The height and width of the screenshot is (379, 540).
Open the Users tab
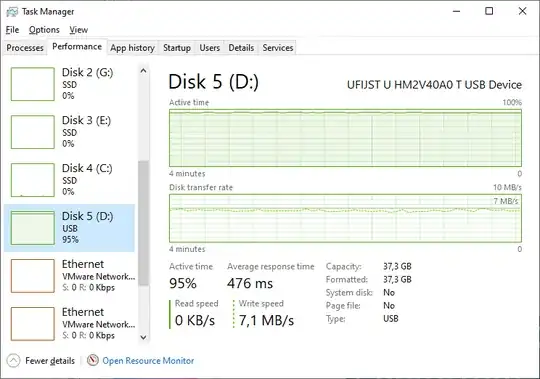209,48
